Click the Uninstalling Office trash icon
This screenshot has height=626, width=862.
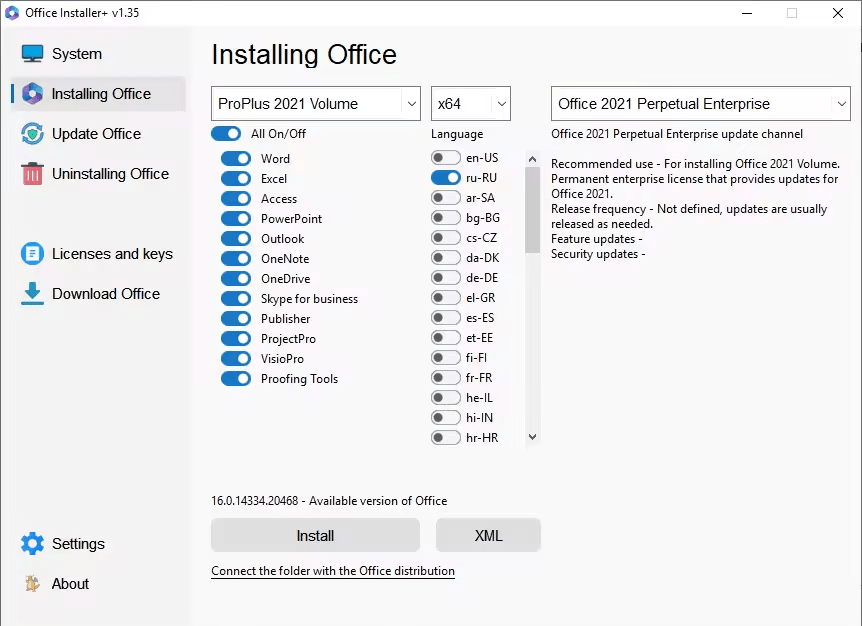[x=32, y=174]
